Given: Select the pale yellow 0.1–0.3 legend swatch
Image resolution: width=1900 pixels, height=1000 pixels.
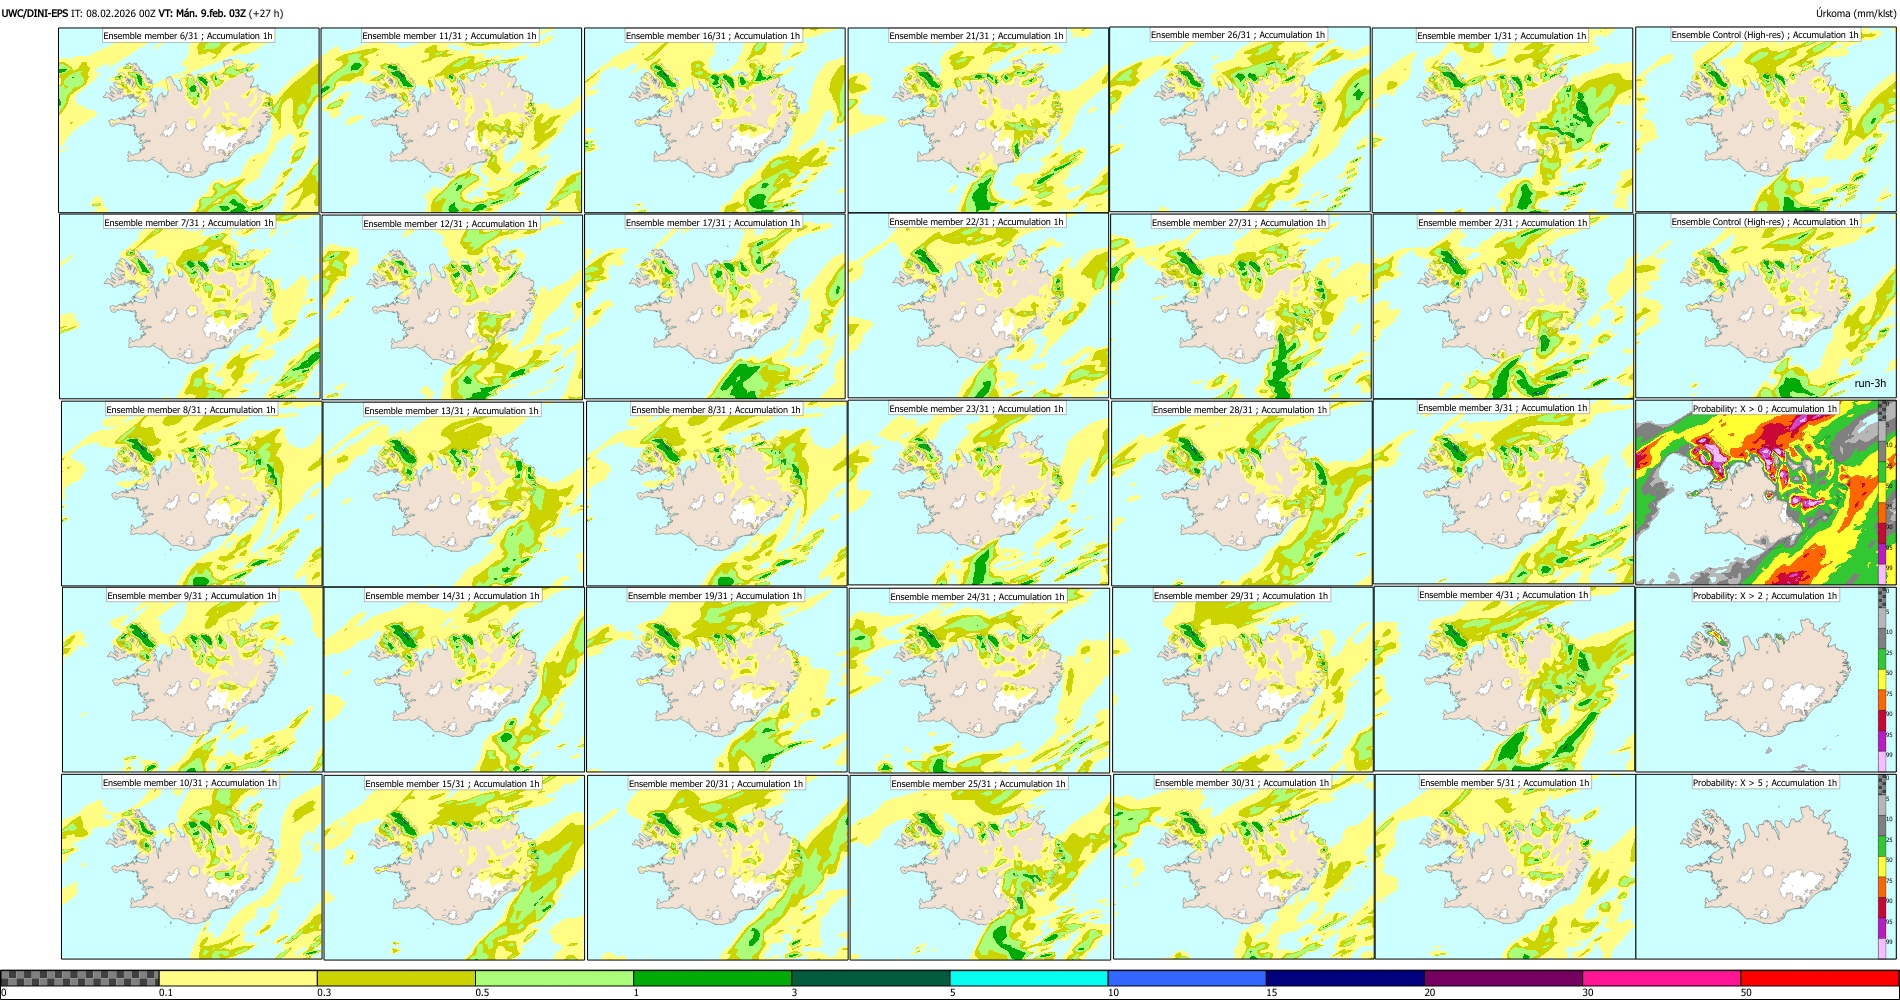Looking at the screenshot, I should (x=238, y=978).
